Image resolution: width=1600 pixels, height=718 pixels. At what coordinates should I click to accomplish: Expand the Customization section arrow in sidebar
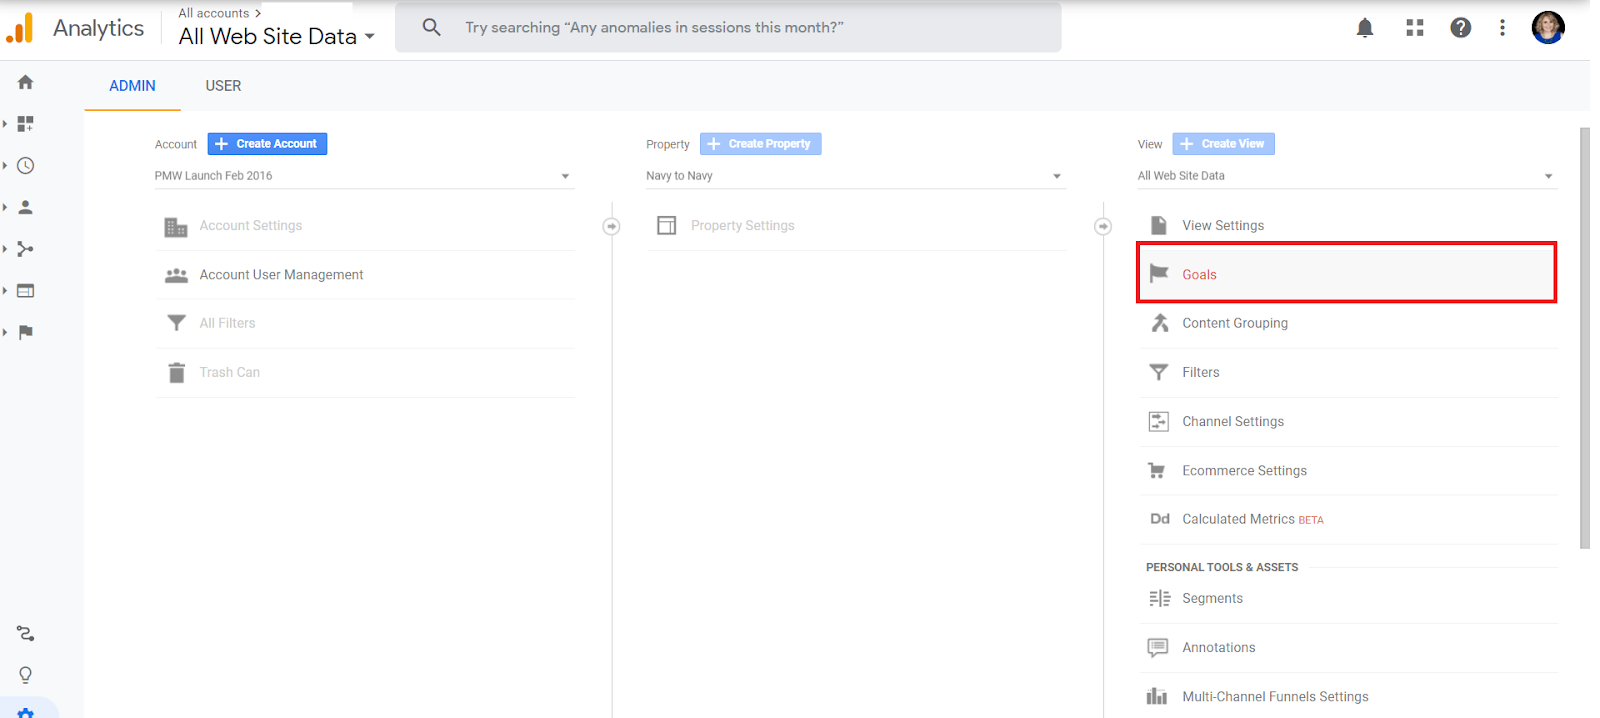(x=5, y=124)
